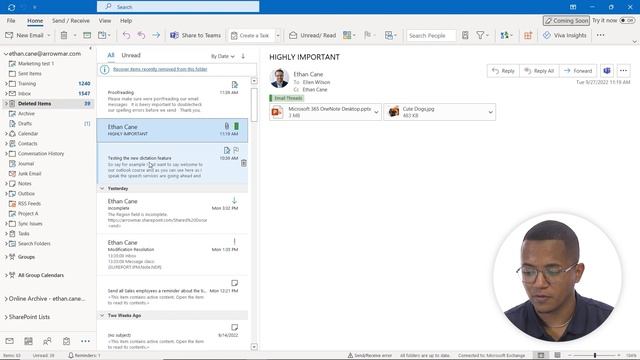Open the New Email dropdown arrow
The width and height of the screenshot is (640, 360).
pos(49,36)
